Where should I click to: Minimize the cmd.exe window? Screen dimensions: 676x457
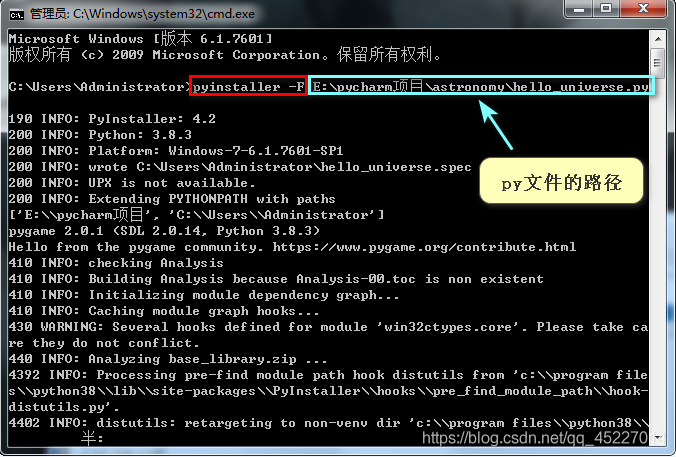click(576, 11)
